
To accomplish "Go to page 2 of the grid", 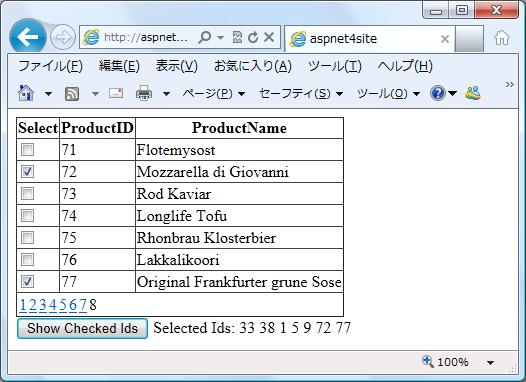I will 33,305.
